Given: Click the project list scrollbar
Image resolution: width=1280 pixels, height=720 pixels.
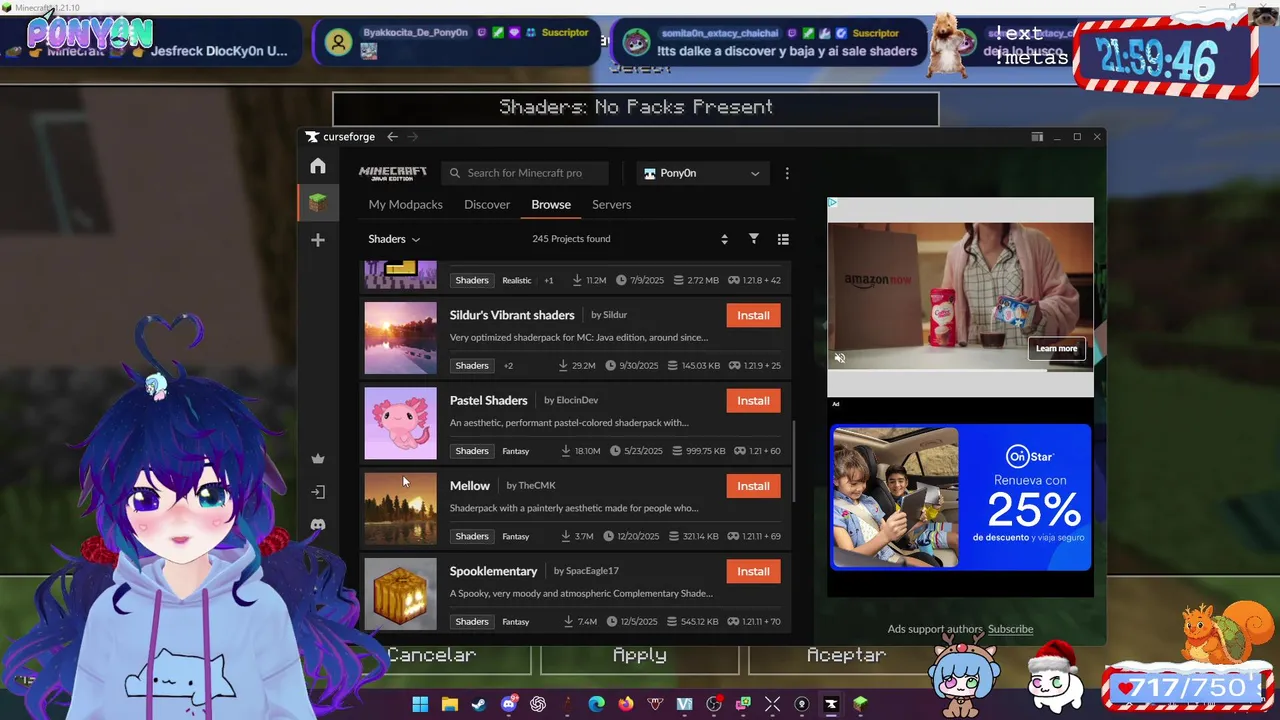Looking at the screenshot, I should coord(794,460).
